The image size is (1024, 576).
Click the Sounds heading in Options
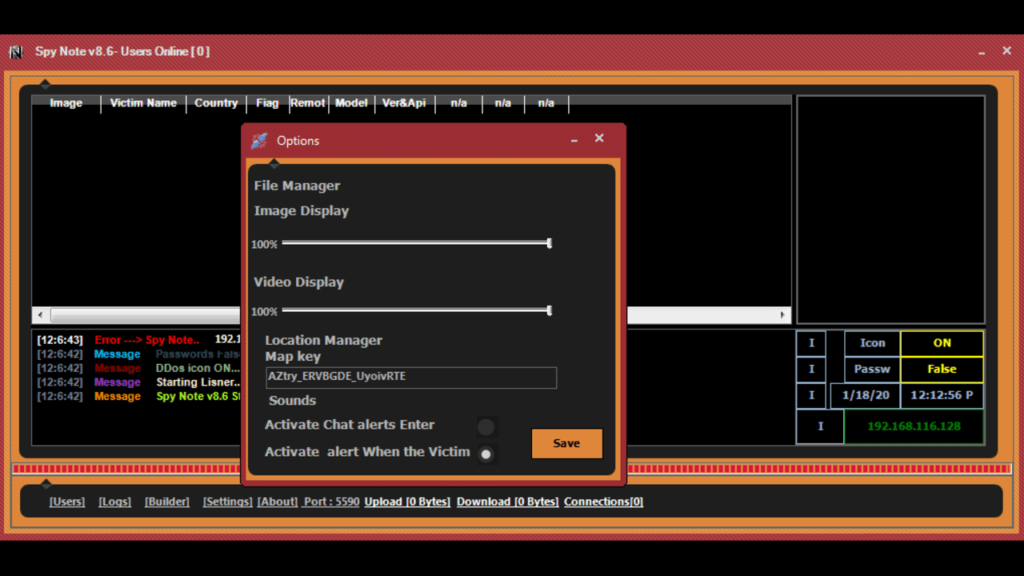[x=292, y=400]
